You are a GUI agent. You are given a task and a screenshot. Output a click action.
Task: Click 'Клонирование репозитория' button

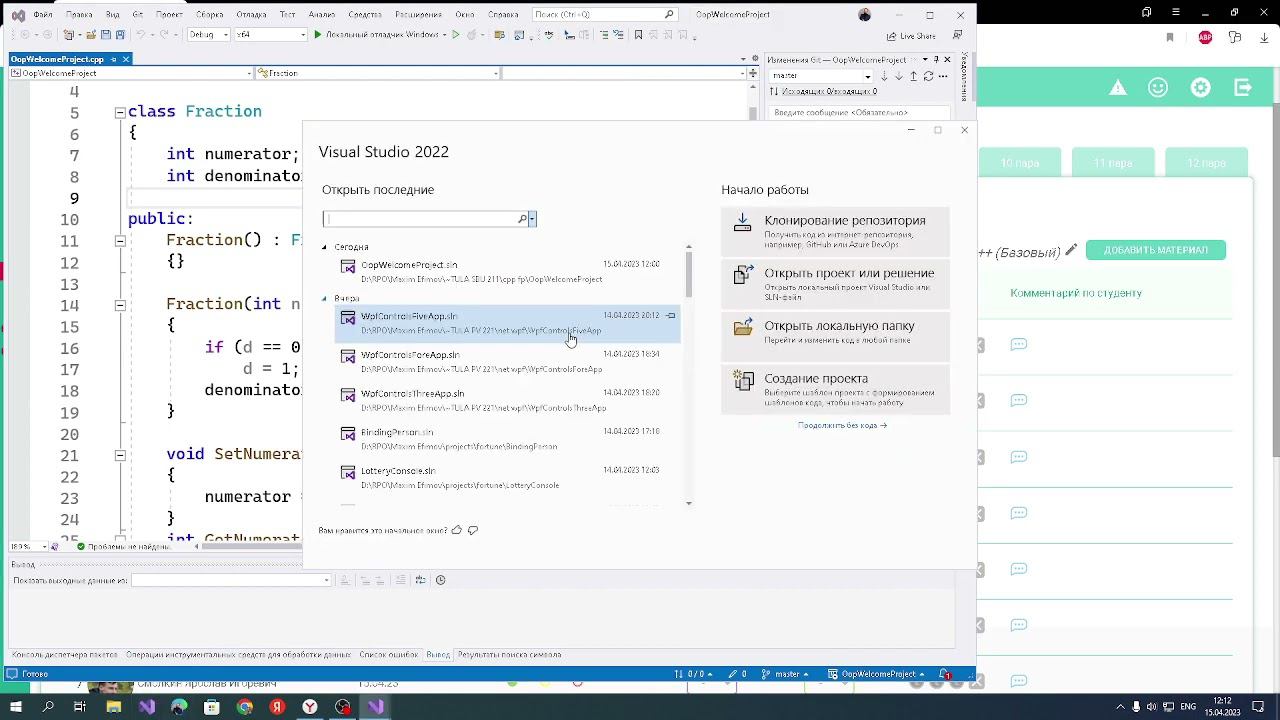pyautogui.click(x=835, y=230)
